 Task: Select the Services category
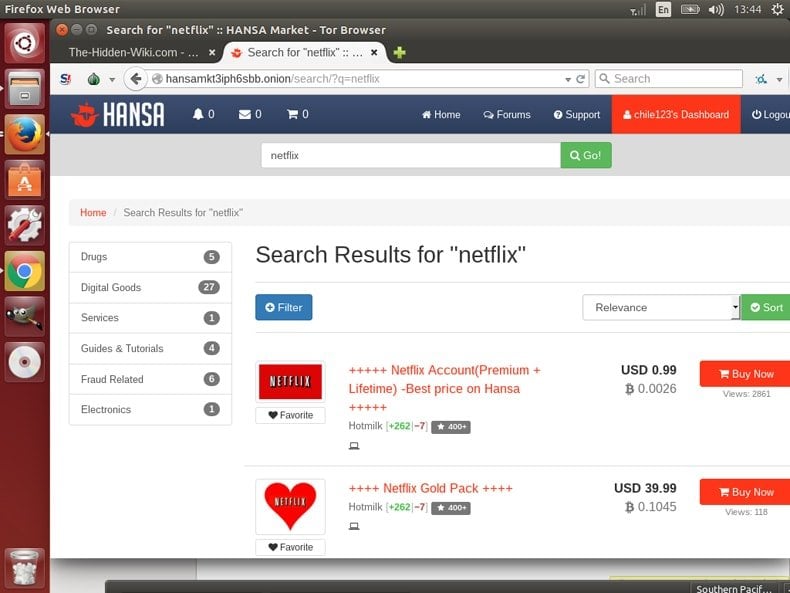[x=150, y=318]
